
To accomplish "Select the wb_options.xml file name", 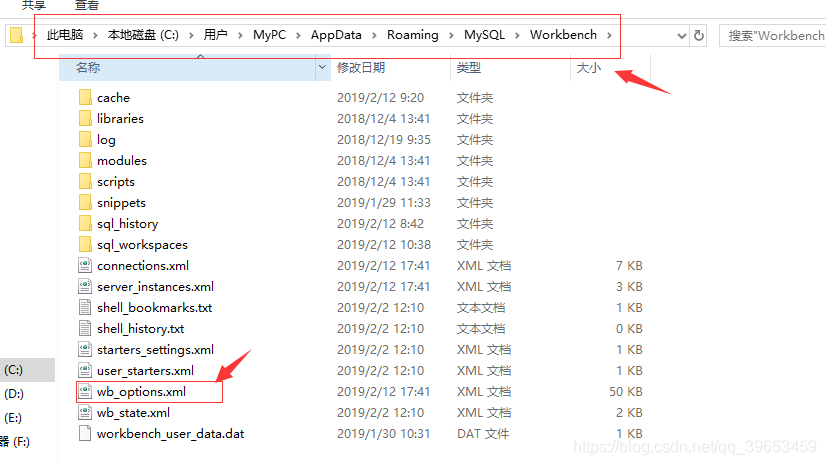I will [x=141, y=392].
